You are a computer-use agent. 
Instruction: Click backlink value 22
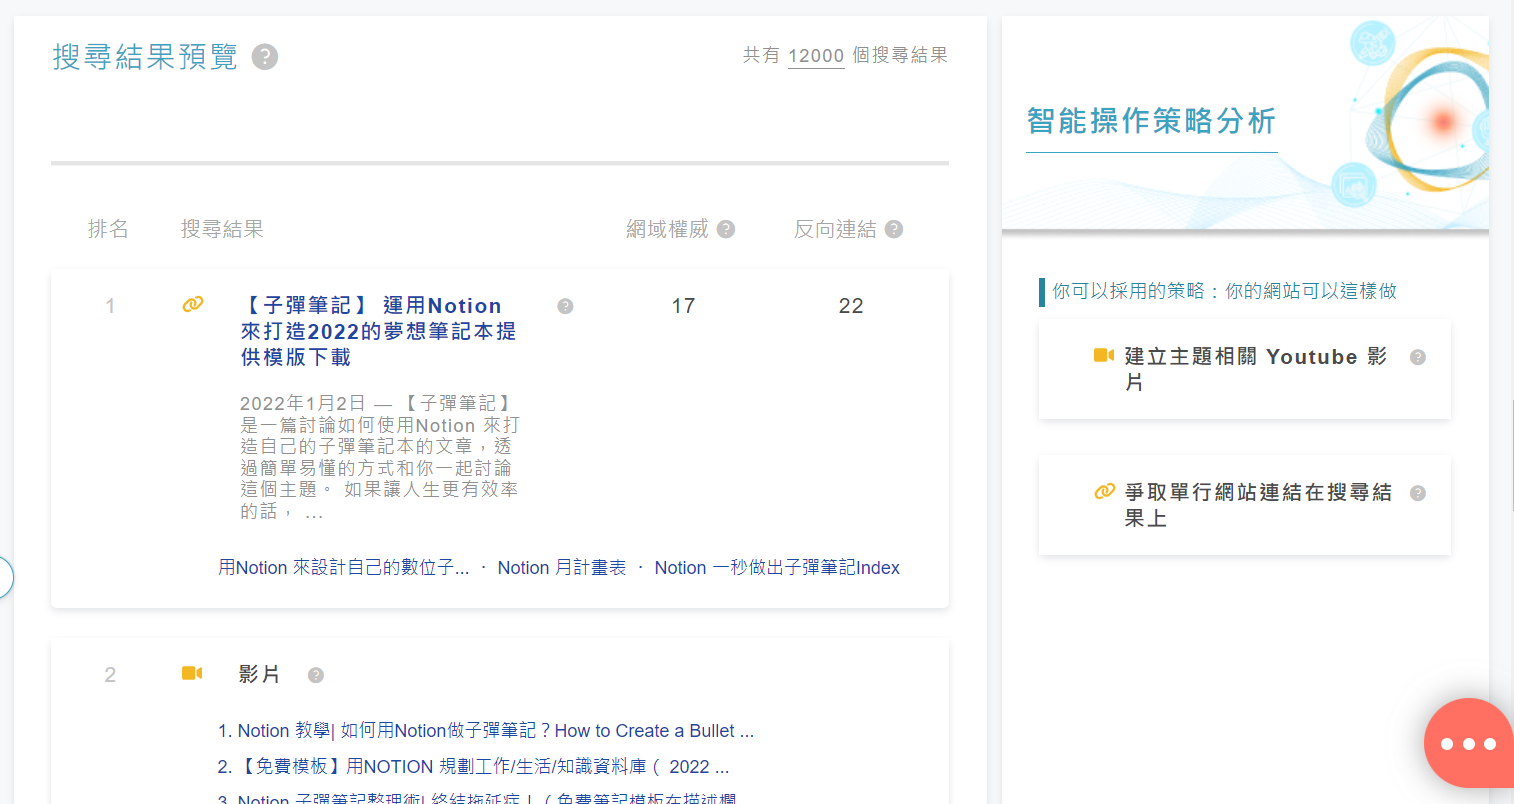(851, 306)
